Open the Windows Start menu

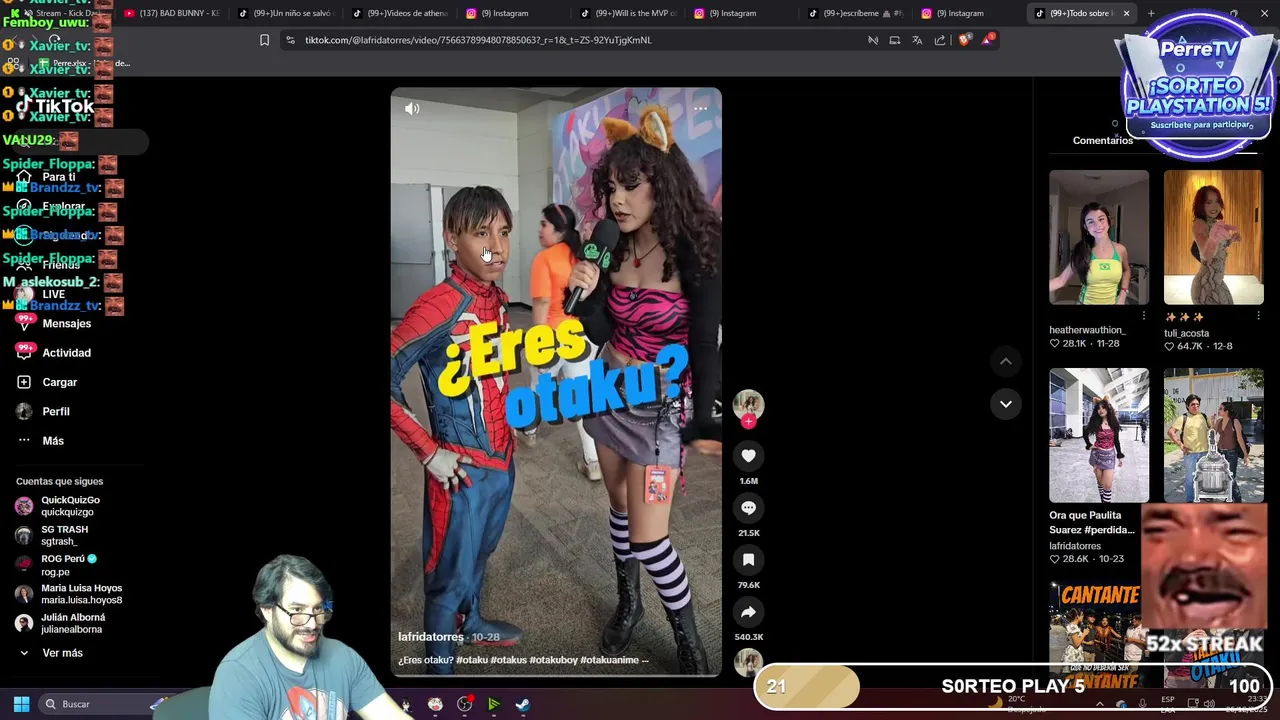pyautogui.click(x=21, y=704)
